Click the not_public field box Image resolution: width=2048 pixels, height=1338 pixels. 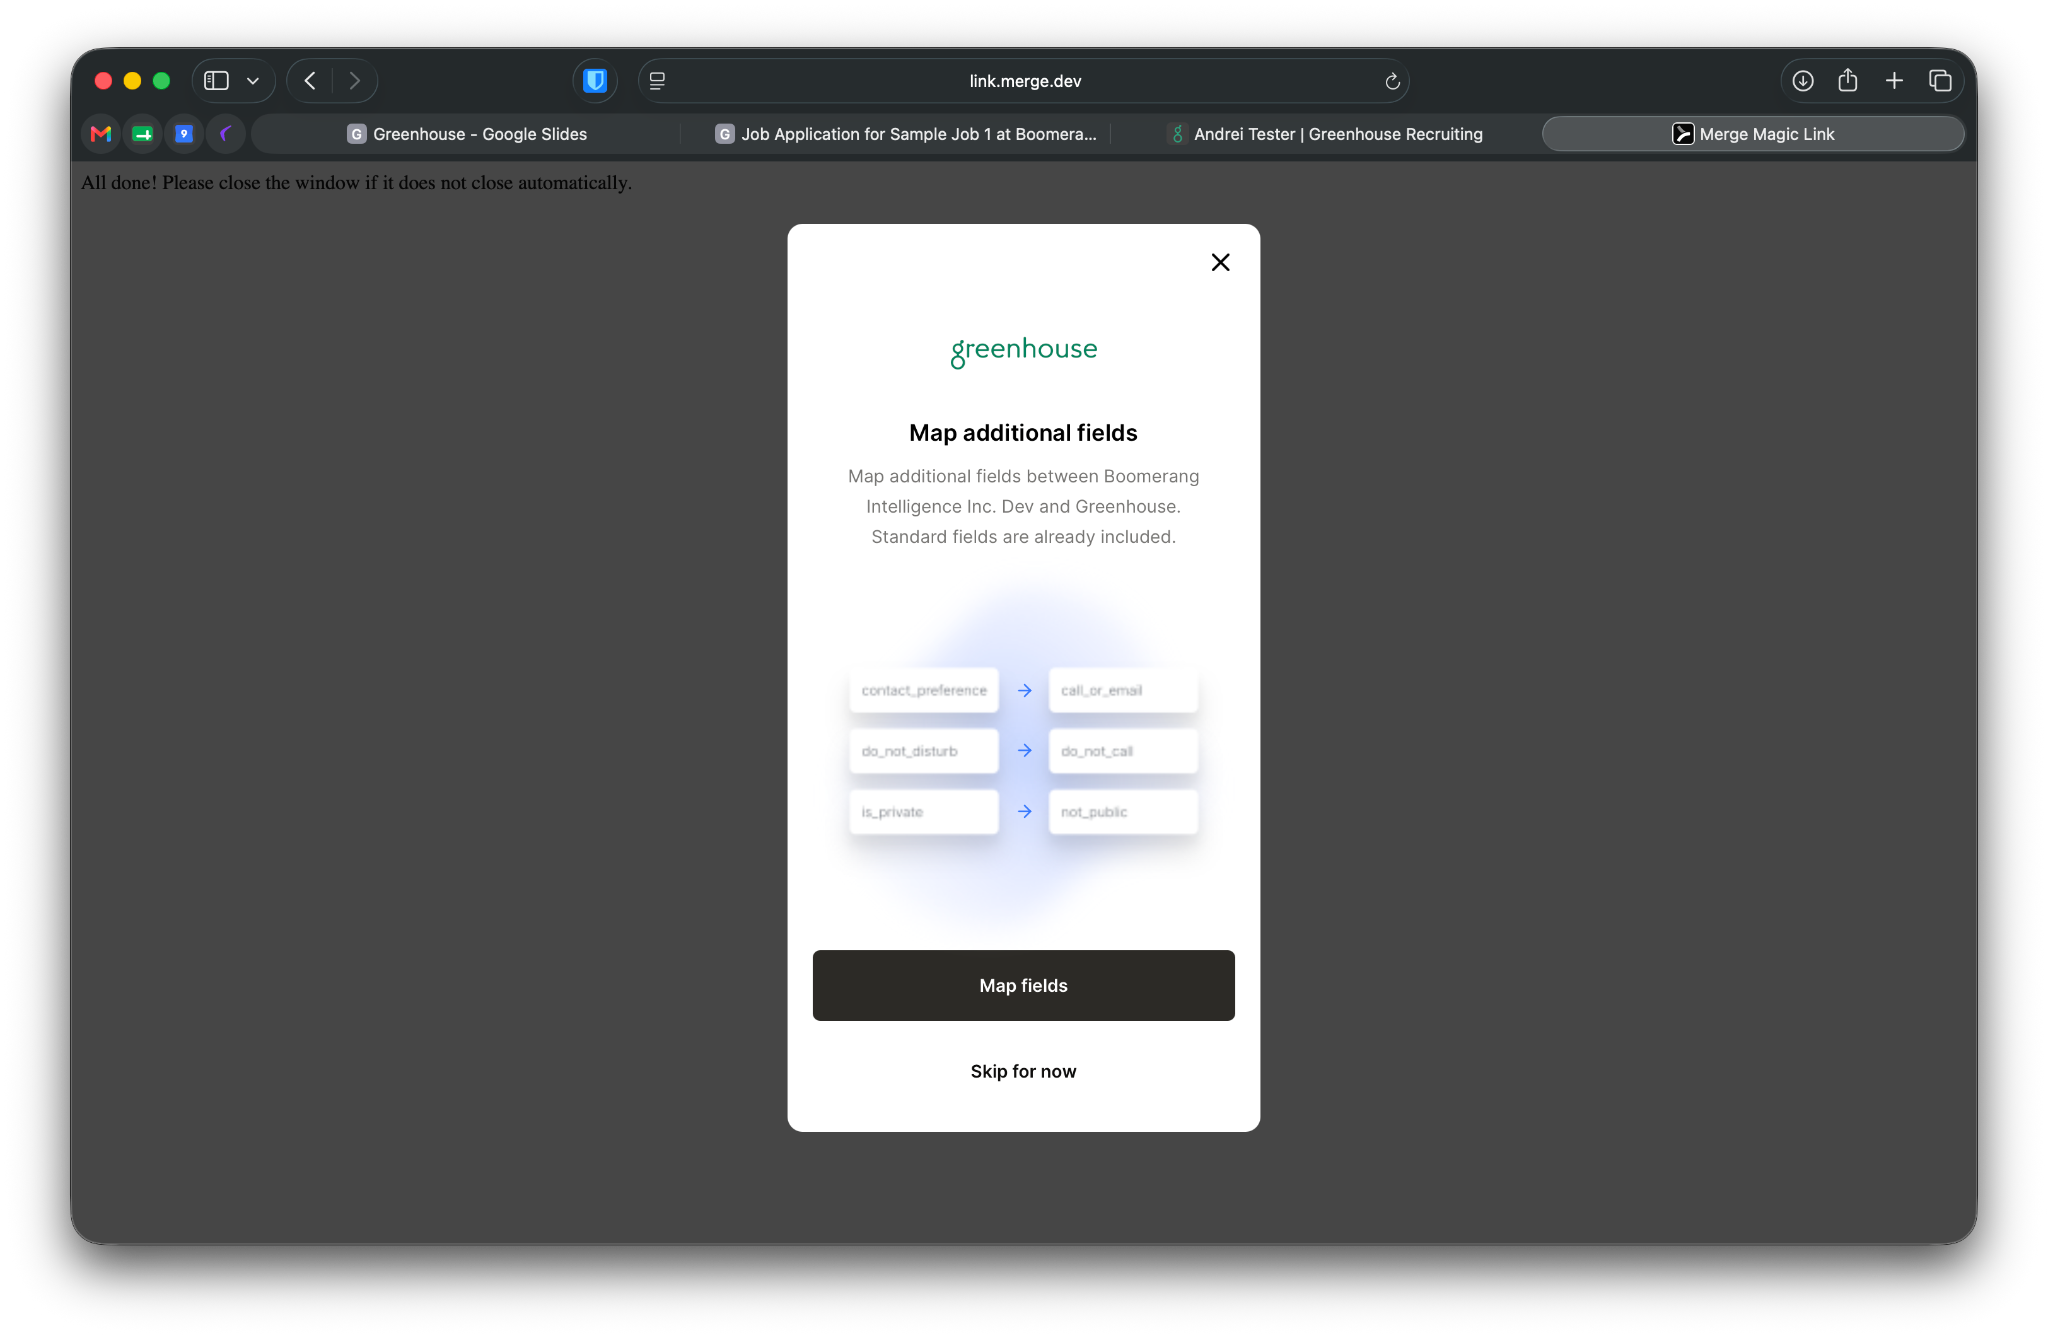(x=1123, y=812)
